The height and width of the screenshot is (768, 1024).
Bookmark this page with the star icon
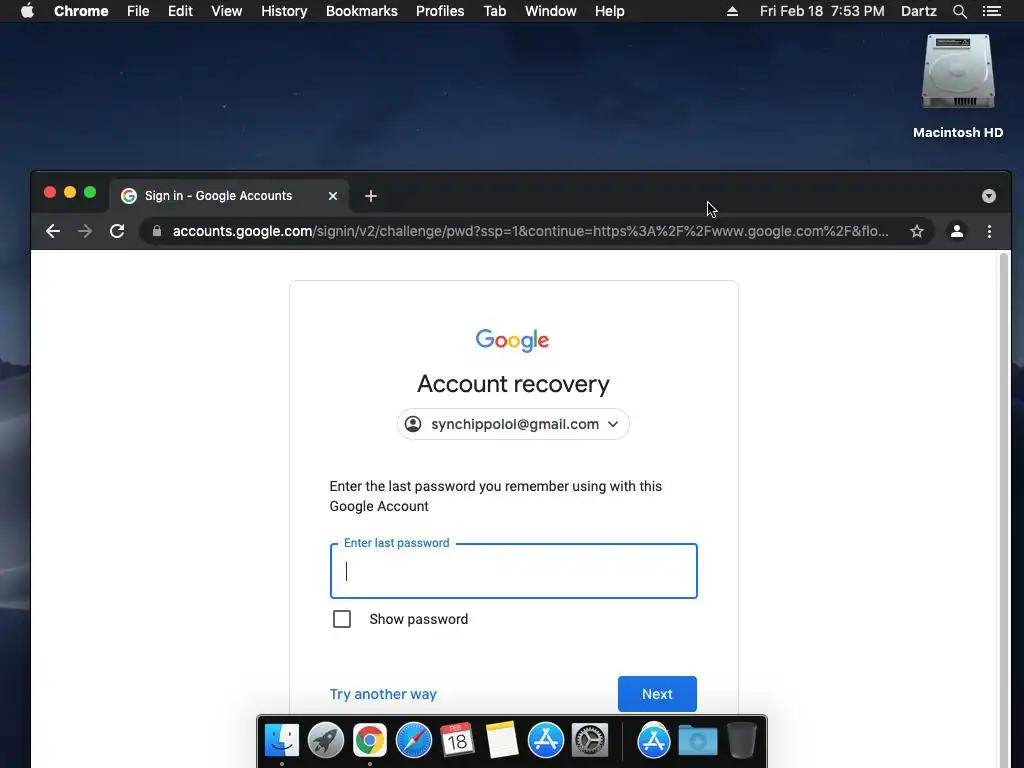[917, 231]
